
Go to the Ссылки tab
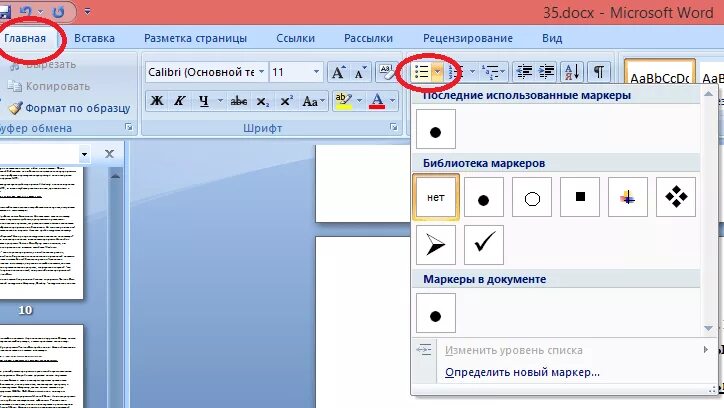(x=296, y=38)
